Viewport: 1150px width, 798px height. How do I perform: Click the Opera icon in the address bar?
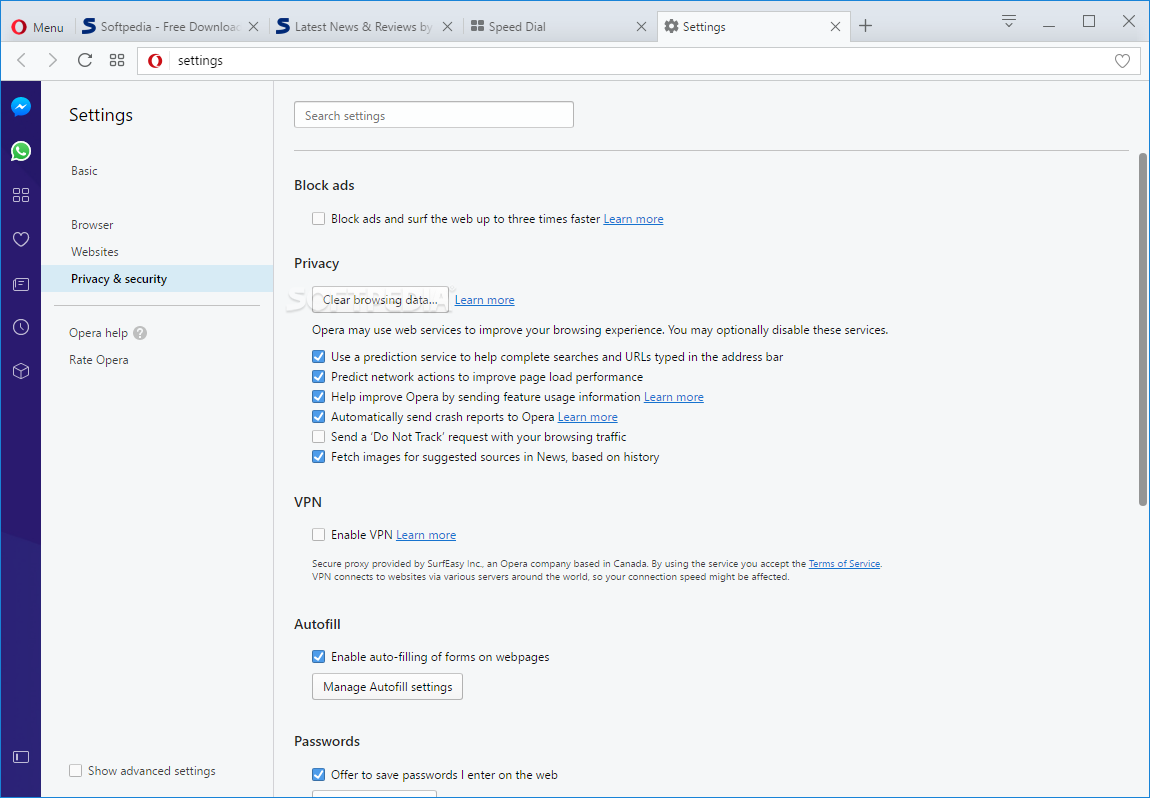[x=155, y=61]
